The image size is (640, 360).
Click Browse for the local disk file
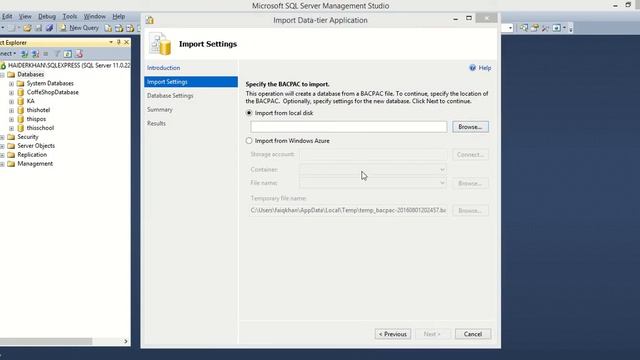pyautogui.click(x=470, y=127)
